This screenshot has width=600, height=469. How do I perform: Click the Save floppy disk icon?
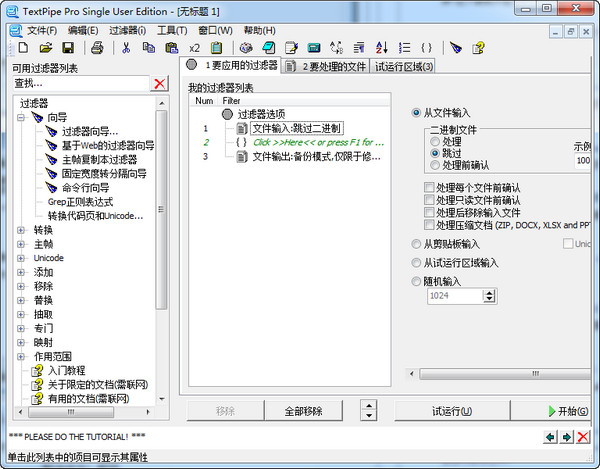pos(68,48)
